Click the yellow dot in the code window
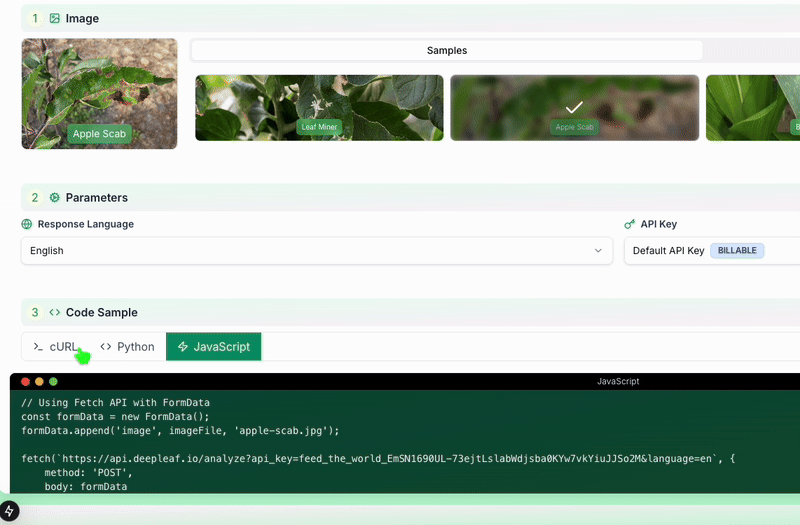This screenshot has height=525, width=800. click(x=39, y=382)
